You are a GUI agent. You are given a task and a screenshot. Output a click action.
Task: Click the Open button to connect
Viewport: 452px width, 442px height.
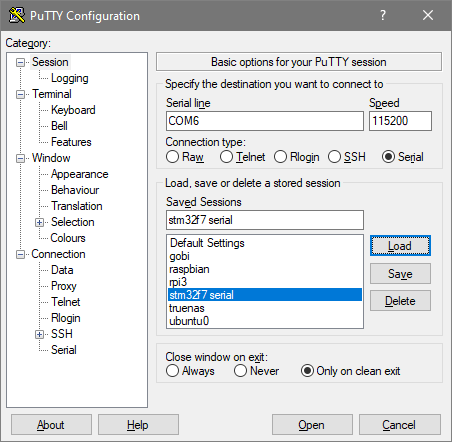coord(312,425)
